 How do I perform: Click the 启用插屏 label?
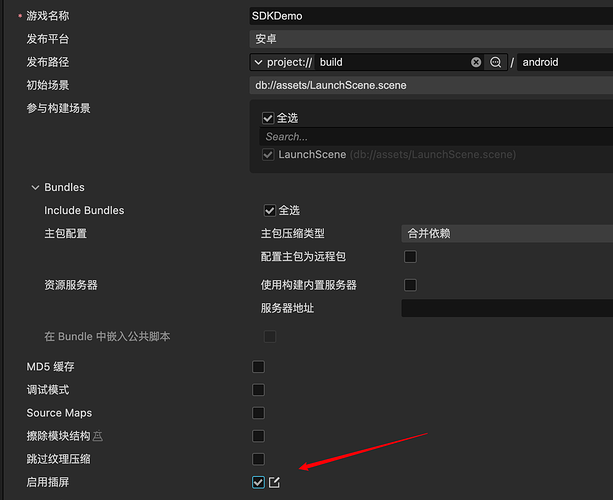point(48,482)
